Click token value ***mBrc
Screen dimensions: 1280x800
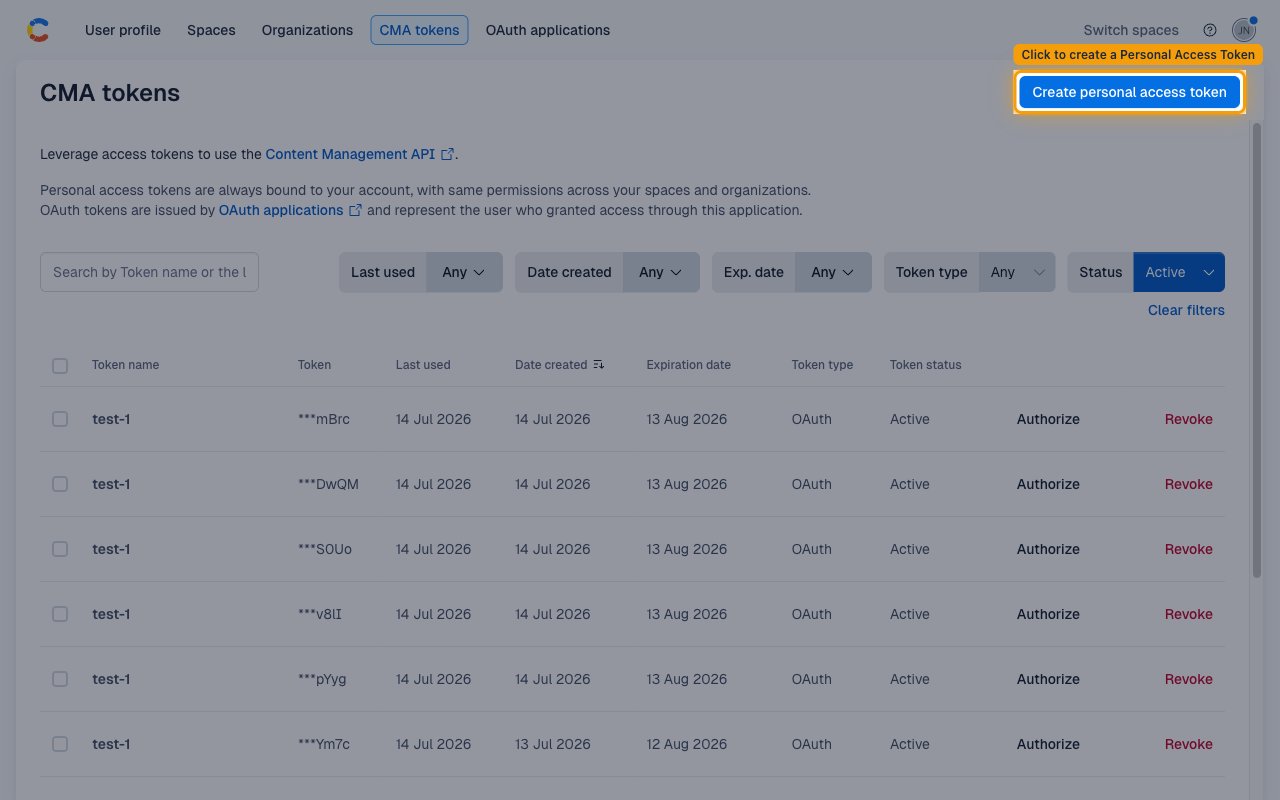324,419
